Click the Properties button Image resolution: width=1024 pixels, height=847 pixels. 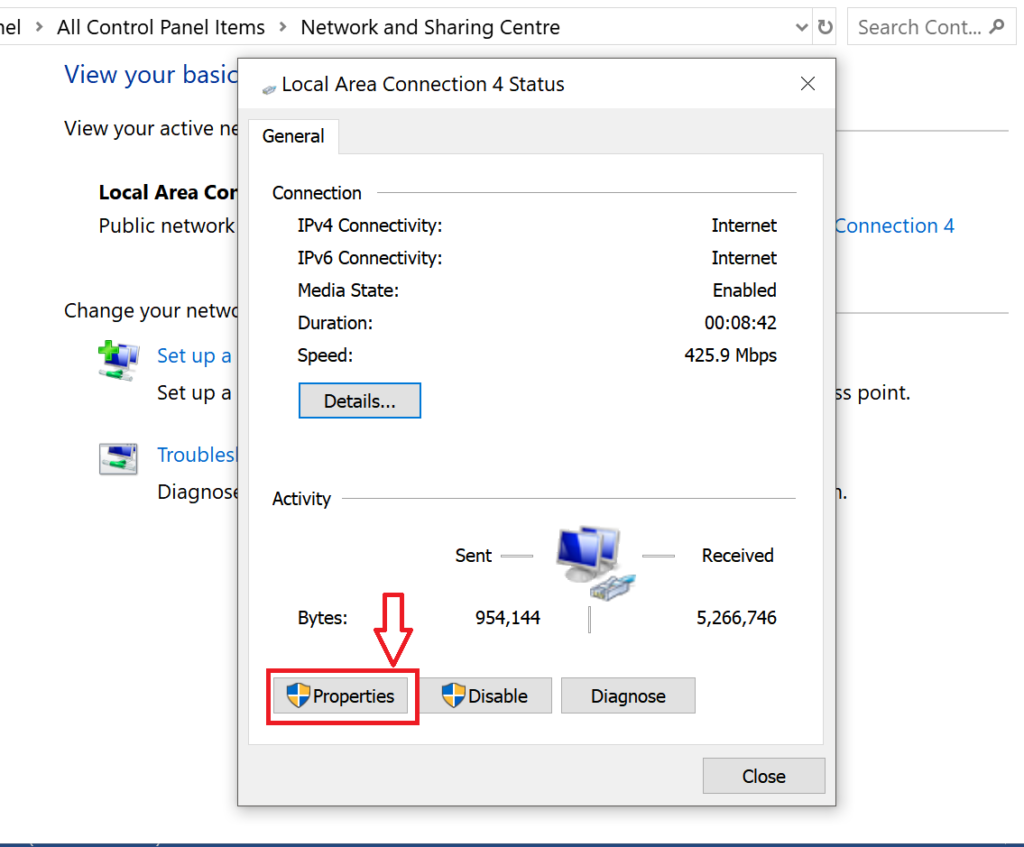(342, 695)
